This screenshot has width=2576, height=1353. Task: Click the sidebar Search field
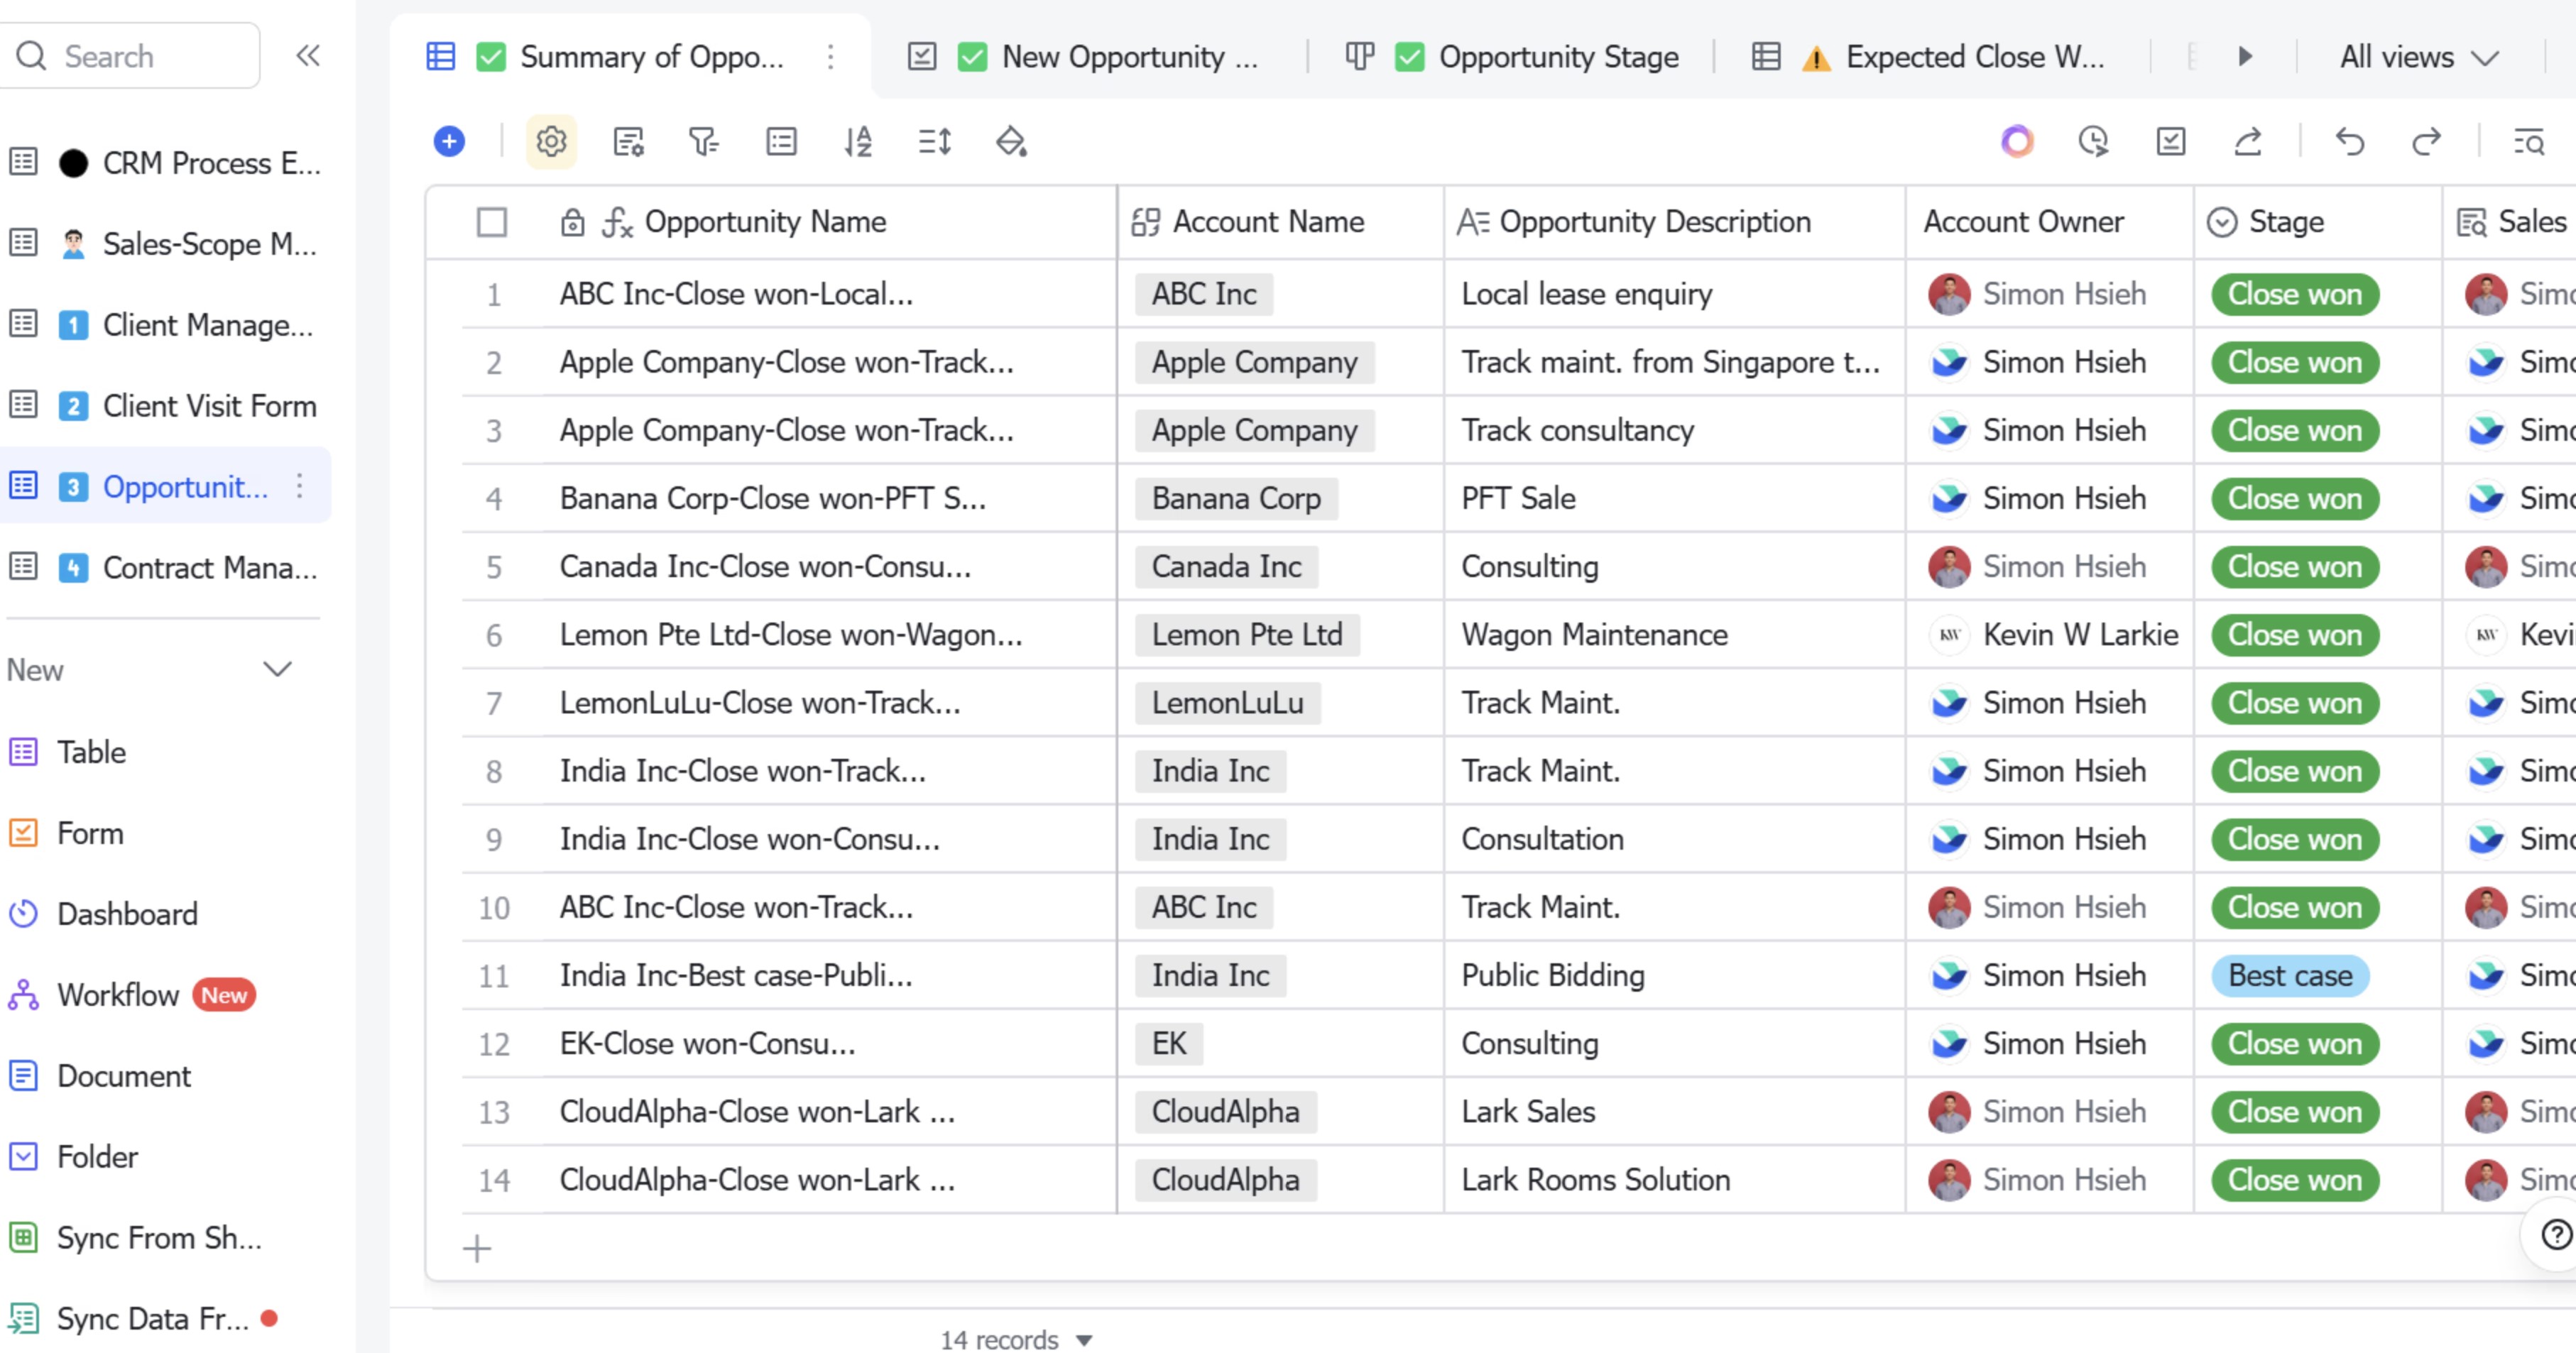pos(140,56)
